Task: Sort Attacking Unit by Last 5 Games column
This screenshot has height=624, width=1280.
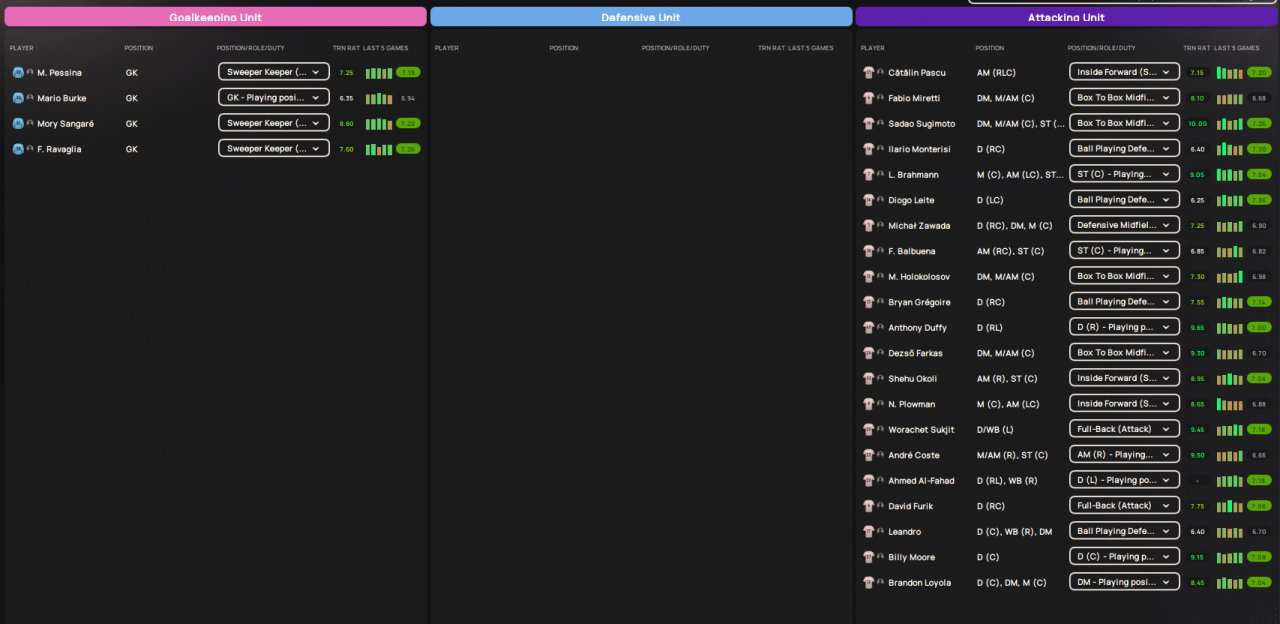Action: point(1235,48)
